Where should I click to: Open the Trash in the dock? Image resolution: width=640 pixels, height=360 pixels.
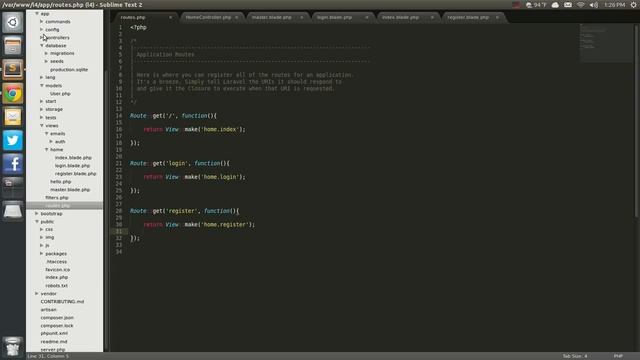(x=13, y=347)
